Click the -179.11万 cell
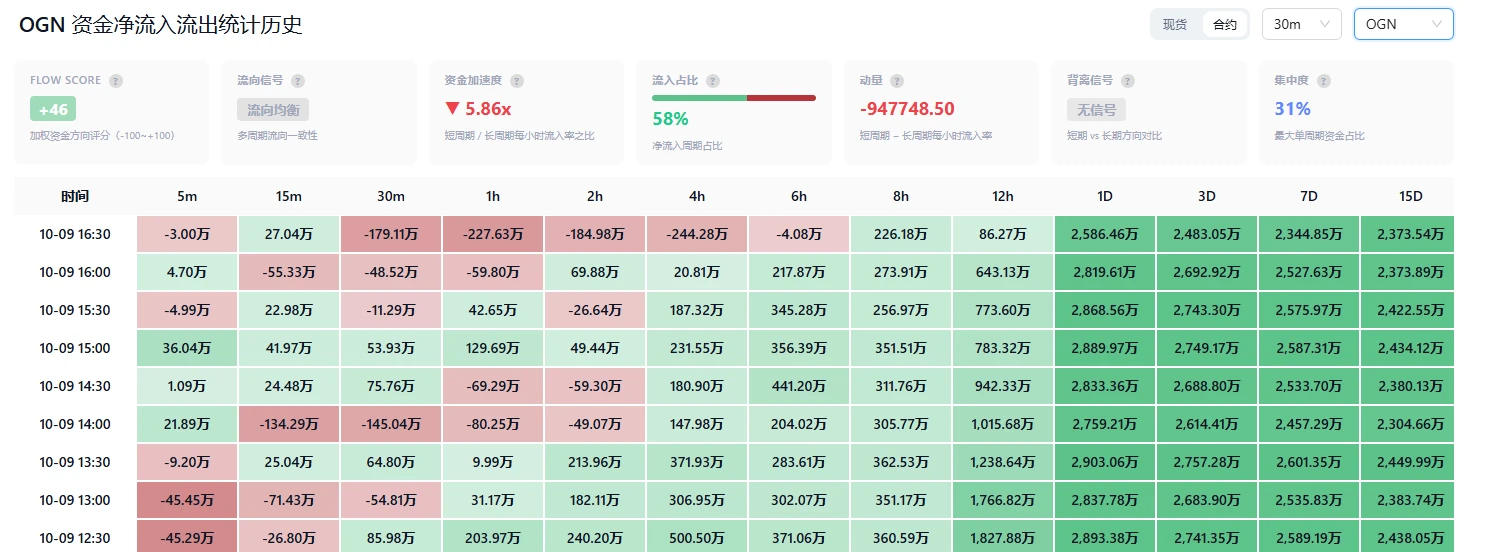The width and height of the screenshot is (1510, 552). [391, 234]
